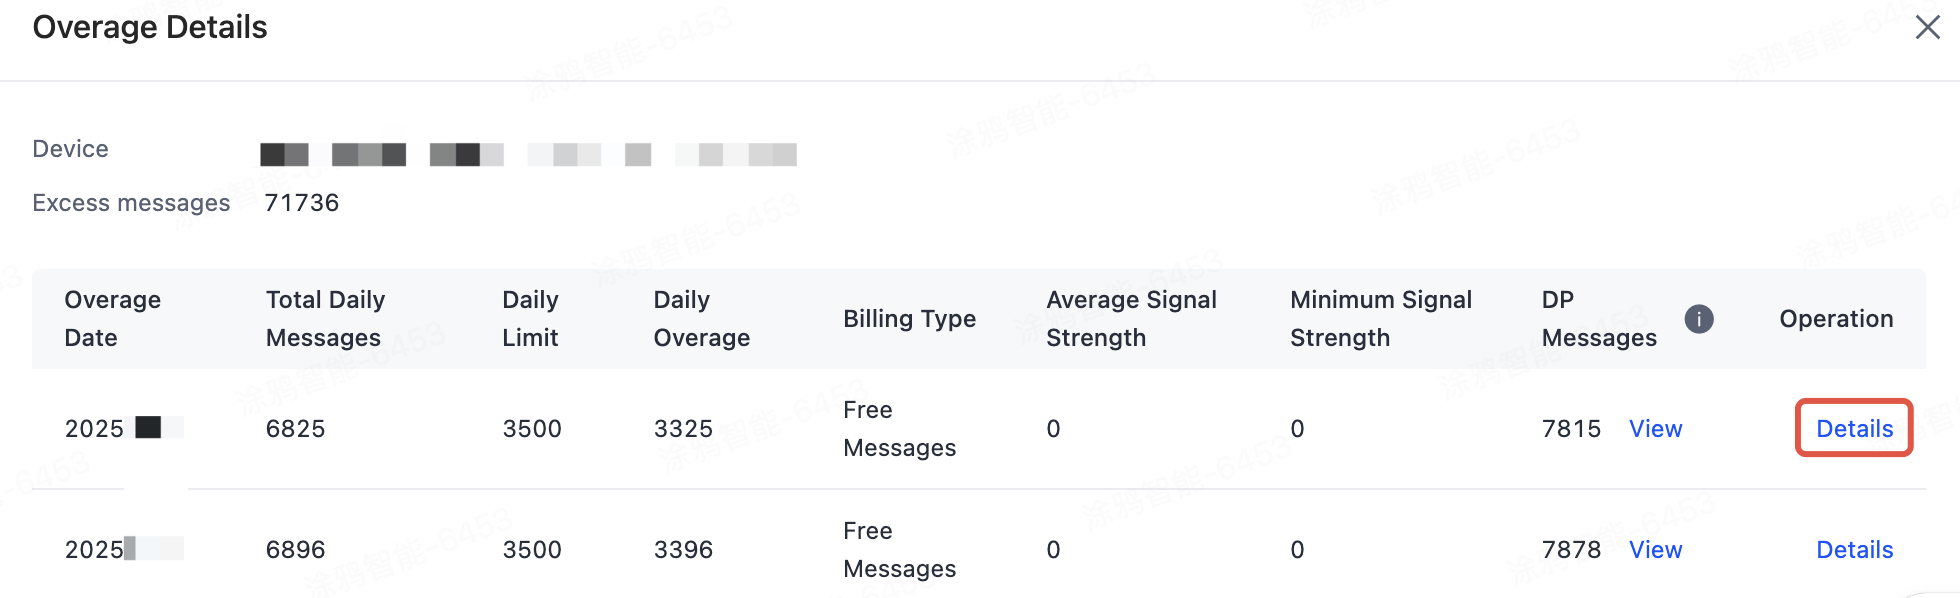Click the Average Signal Strength header
Image resolution: width=1960 pixels, height=598 pixels.
click(x=1131, y=319)
